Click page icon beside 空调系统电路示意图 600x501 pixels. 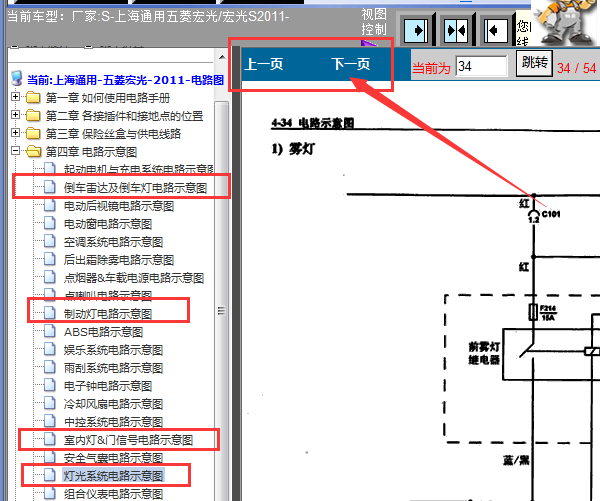[x=49, y=241]
